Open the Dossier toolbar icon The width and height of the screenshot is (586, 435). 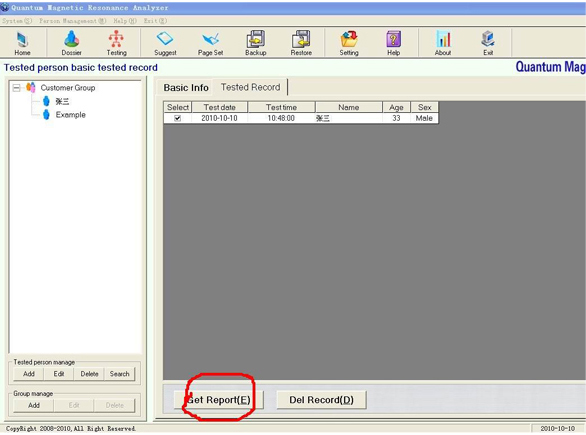[71, 39]
